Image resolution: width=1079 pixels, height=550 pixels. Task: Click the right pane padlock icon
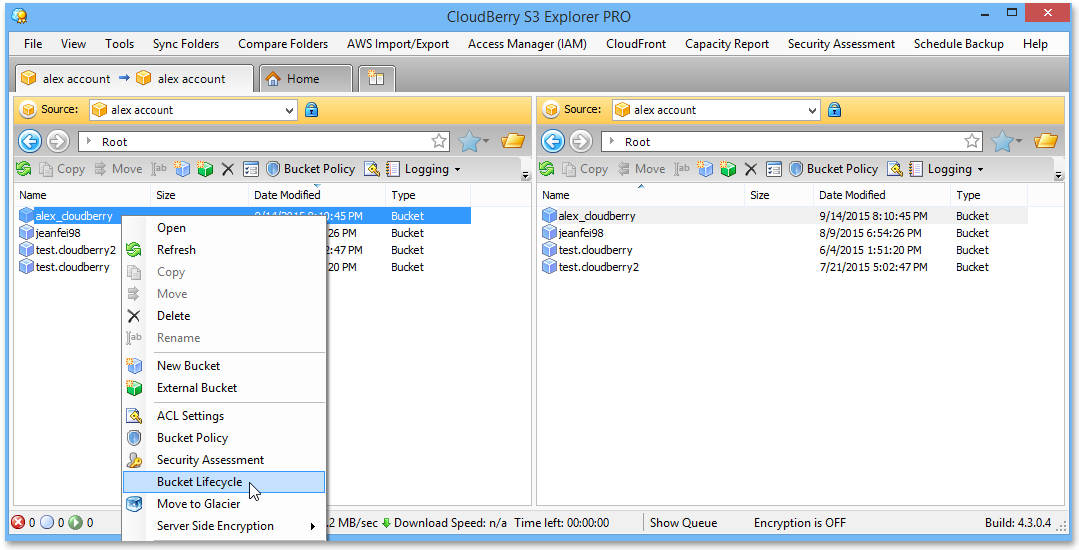[834, 109]
